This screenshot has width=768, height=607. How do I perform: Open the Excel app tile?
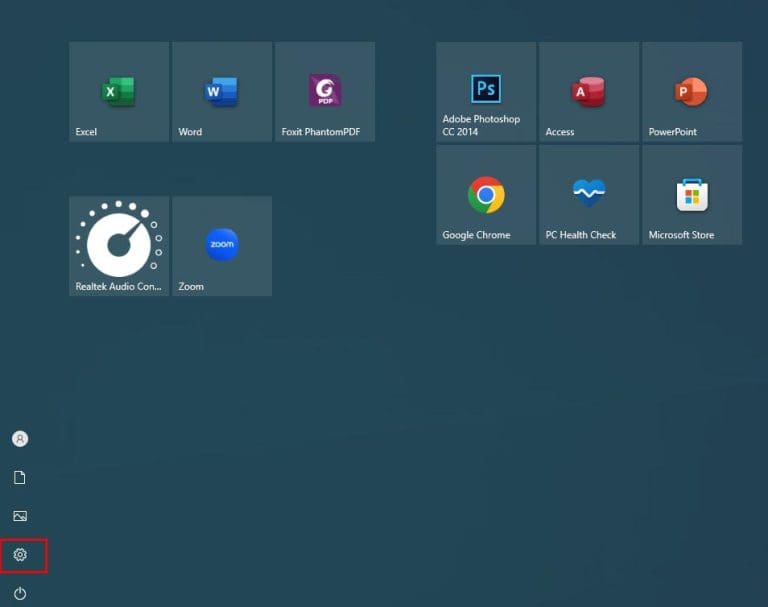[x=118, y=92]
